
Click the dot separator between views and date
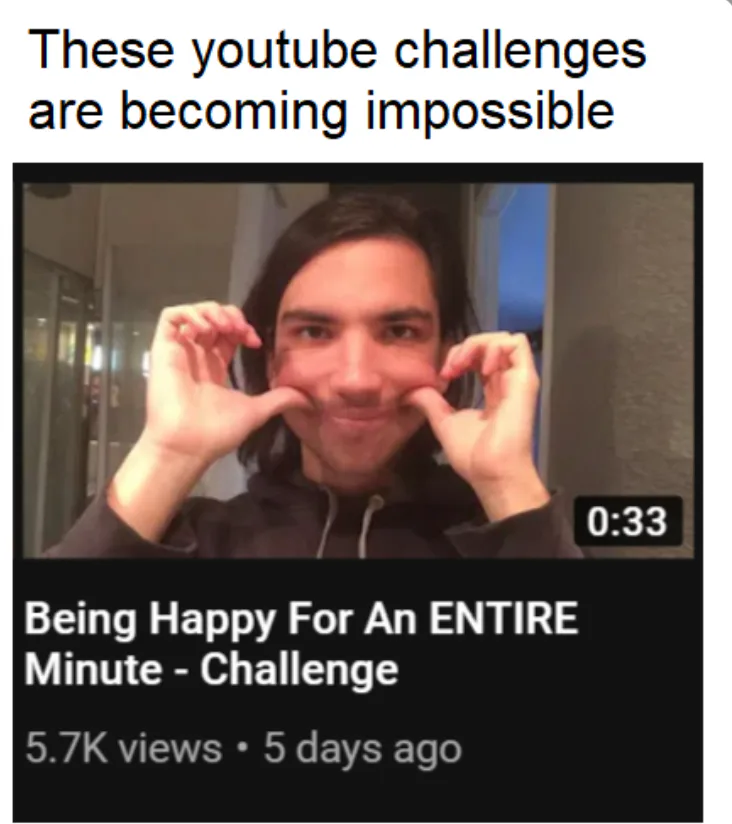243,748
